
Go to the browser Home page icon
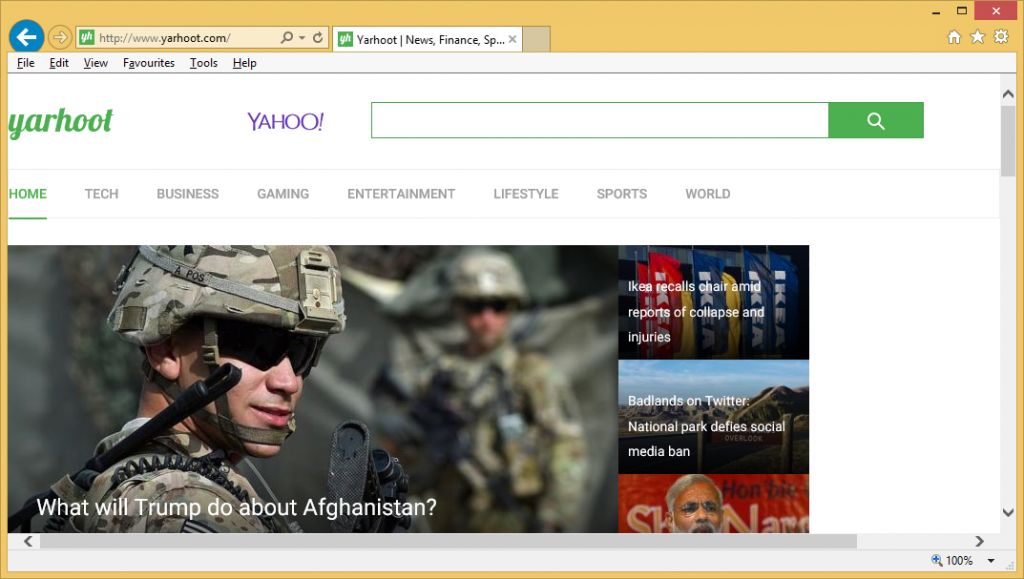click(954, 37)
